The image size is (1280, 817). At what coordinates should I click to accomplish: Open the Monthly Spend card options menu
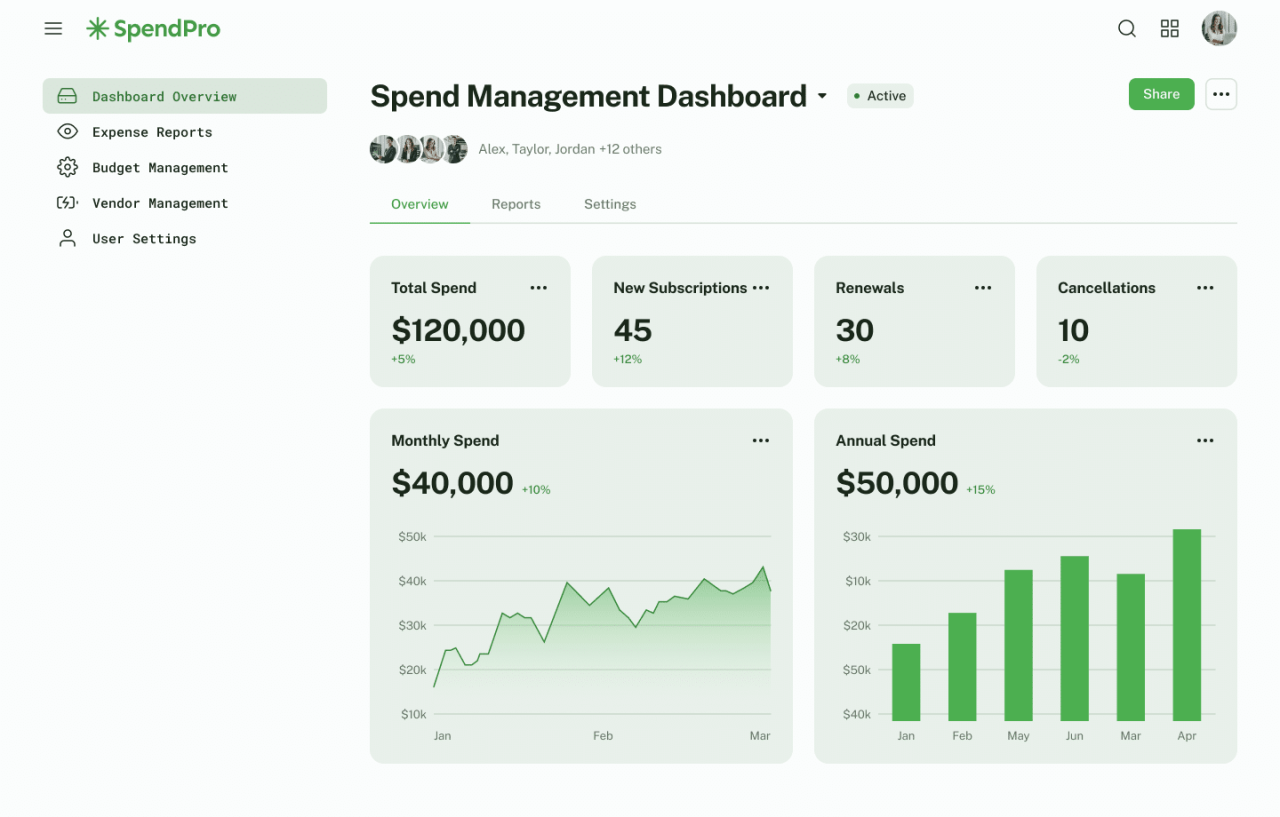point(760,440)
